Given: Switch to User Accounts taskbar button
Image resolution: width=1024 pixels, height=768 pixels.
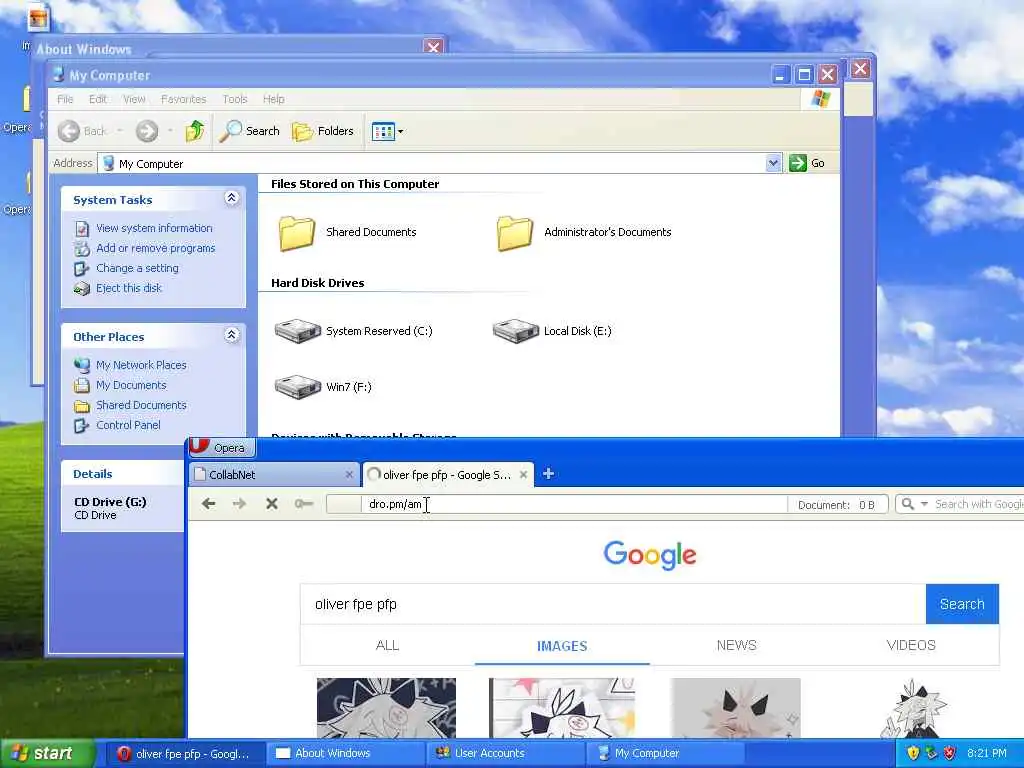Looking at the screenshot, I should tap(506, 754).
